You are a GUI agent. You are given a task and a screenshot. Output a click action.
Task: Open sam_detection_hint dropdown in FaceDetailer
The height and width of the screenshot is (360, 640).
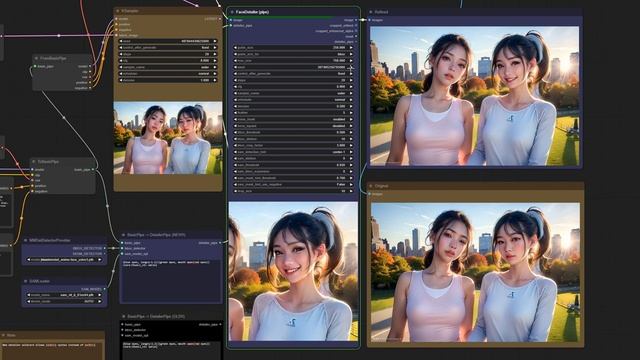tap(293, 152)
